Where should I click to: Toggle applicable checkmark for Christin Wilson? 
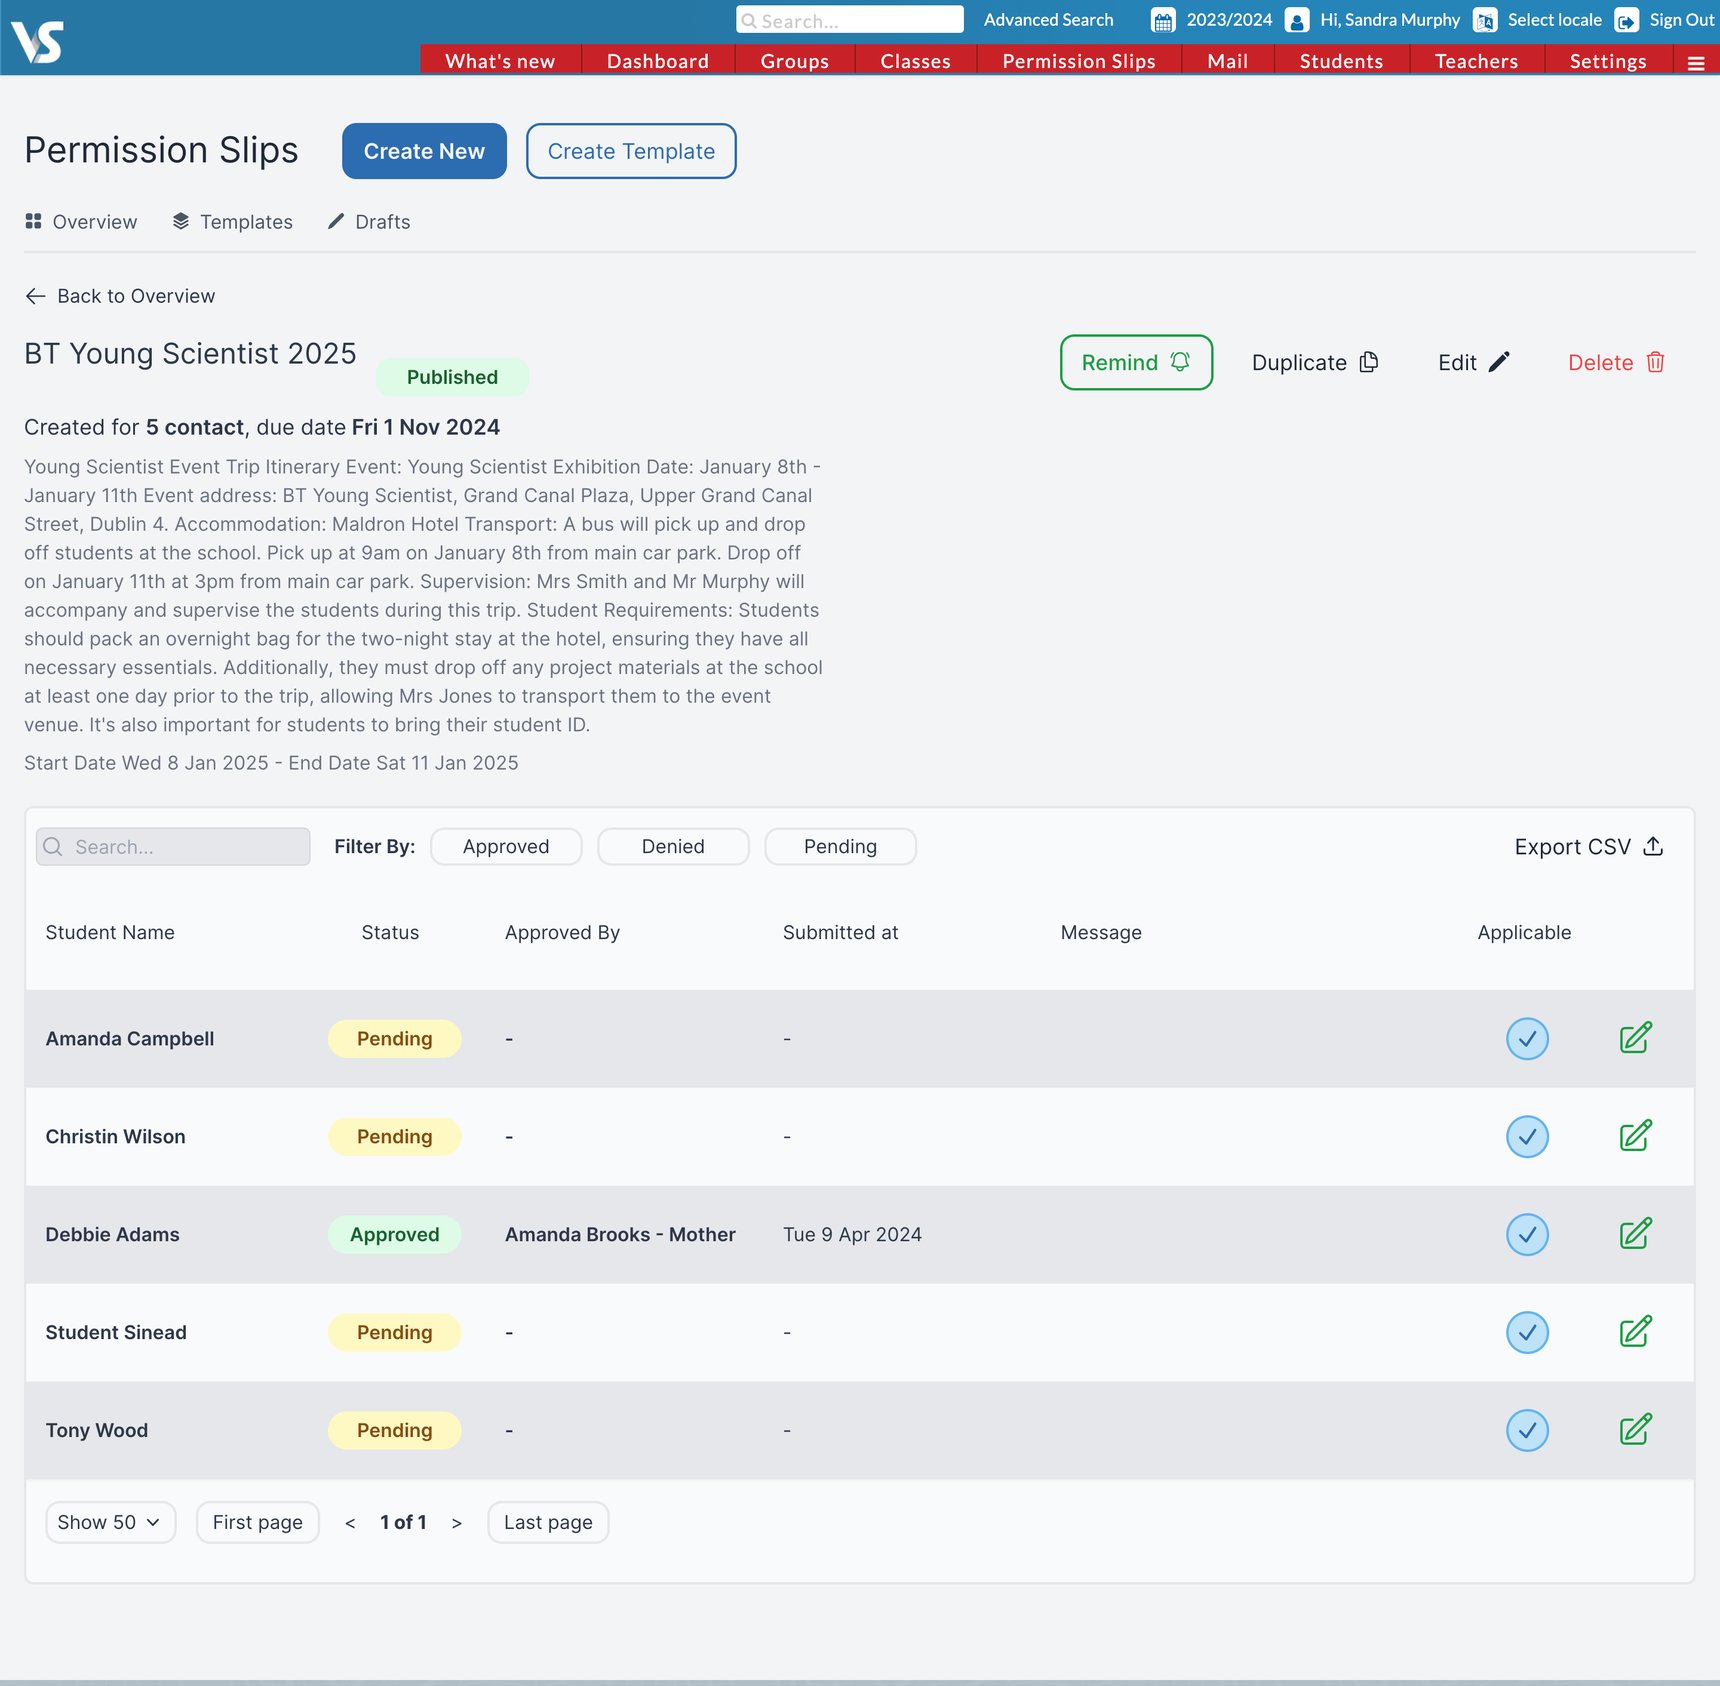tap(1527, 1137)
